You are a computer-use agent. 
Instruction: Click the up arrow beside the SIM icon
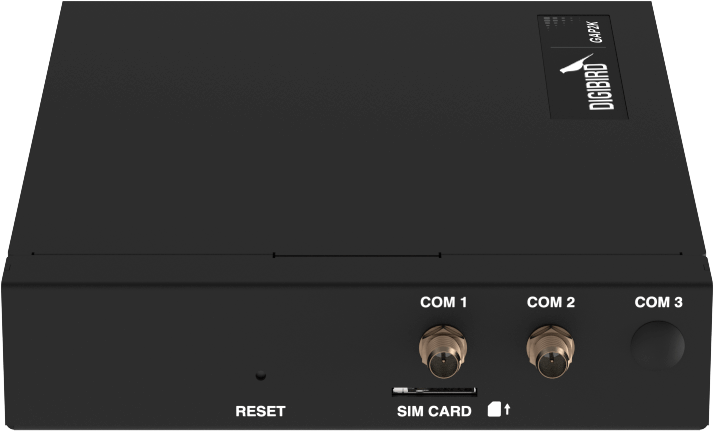coord(507,409)
